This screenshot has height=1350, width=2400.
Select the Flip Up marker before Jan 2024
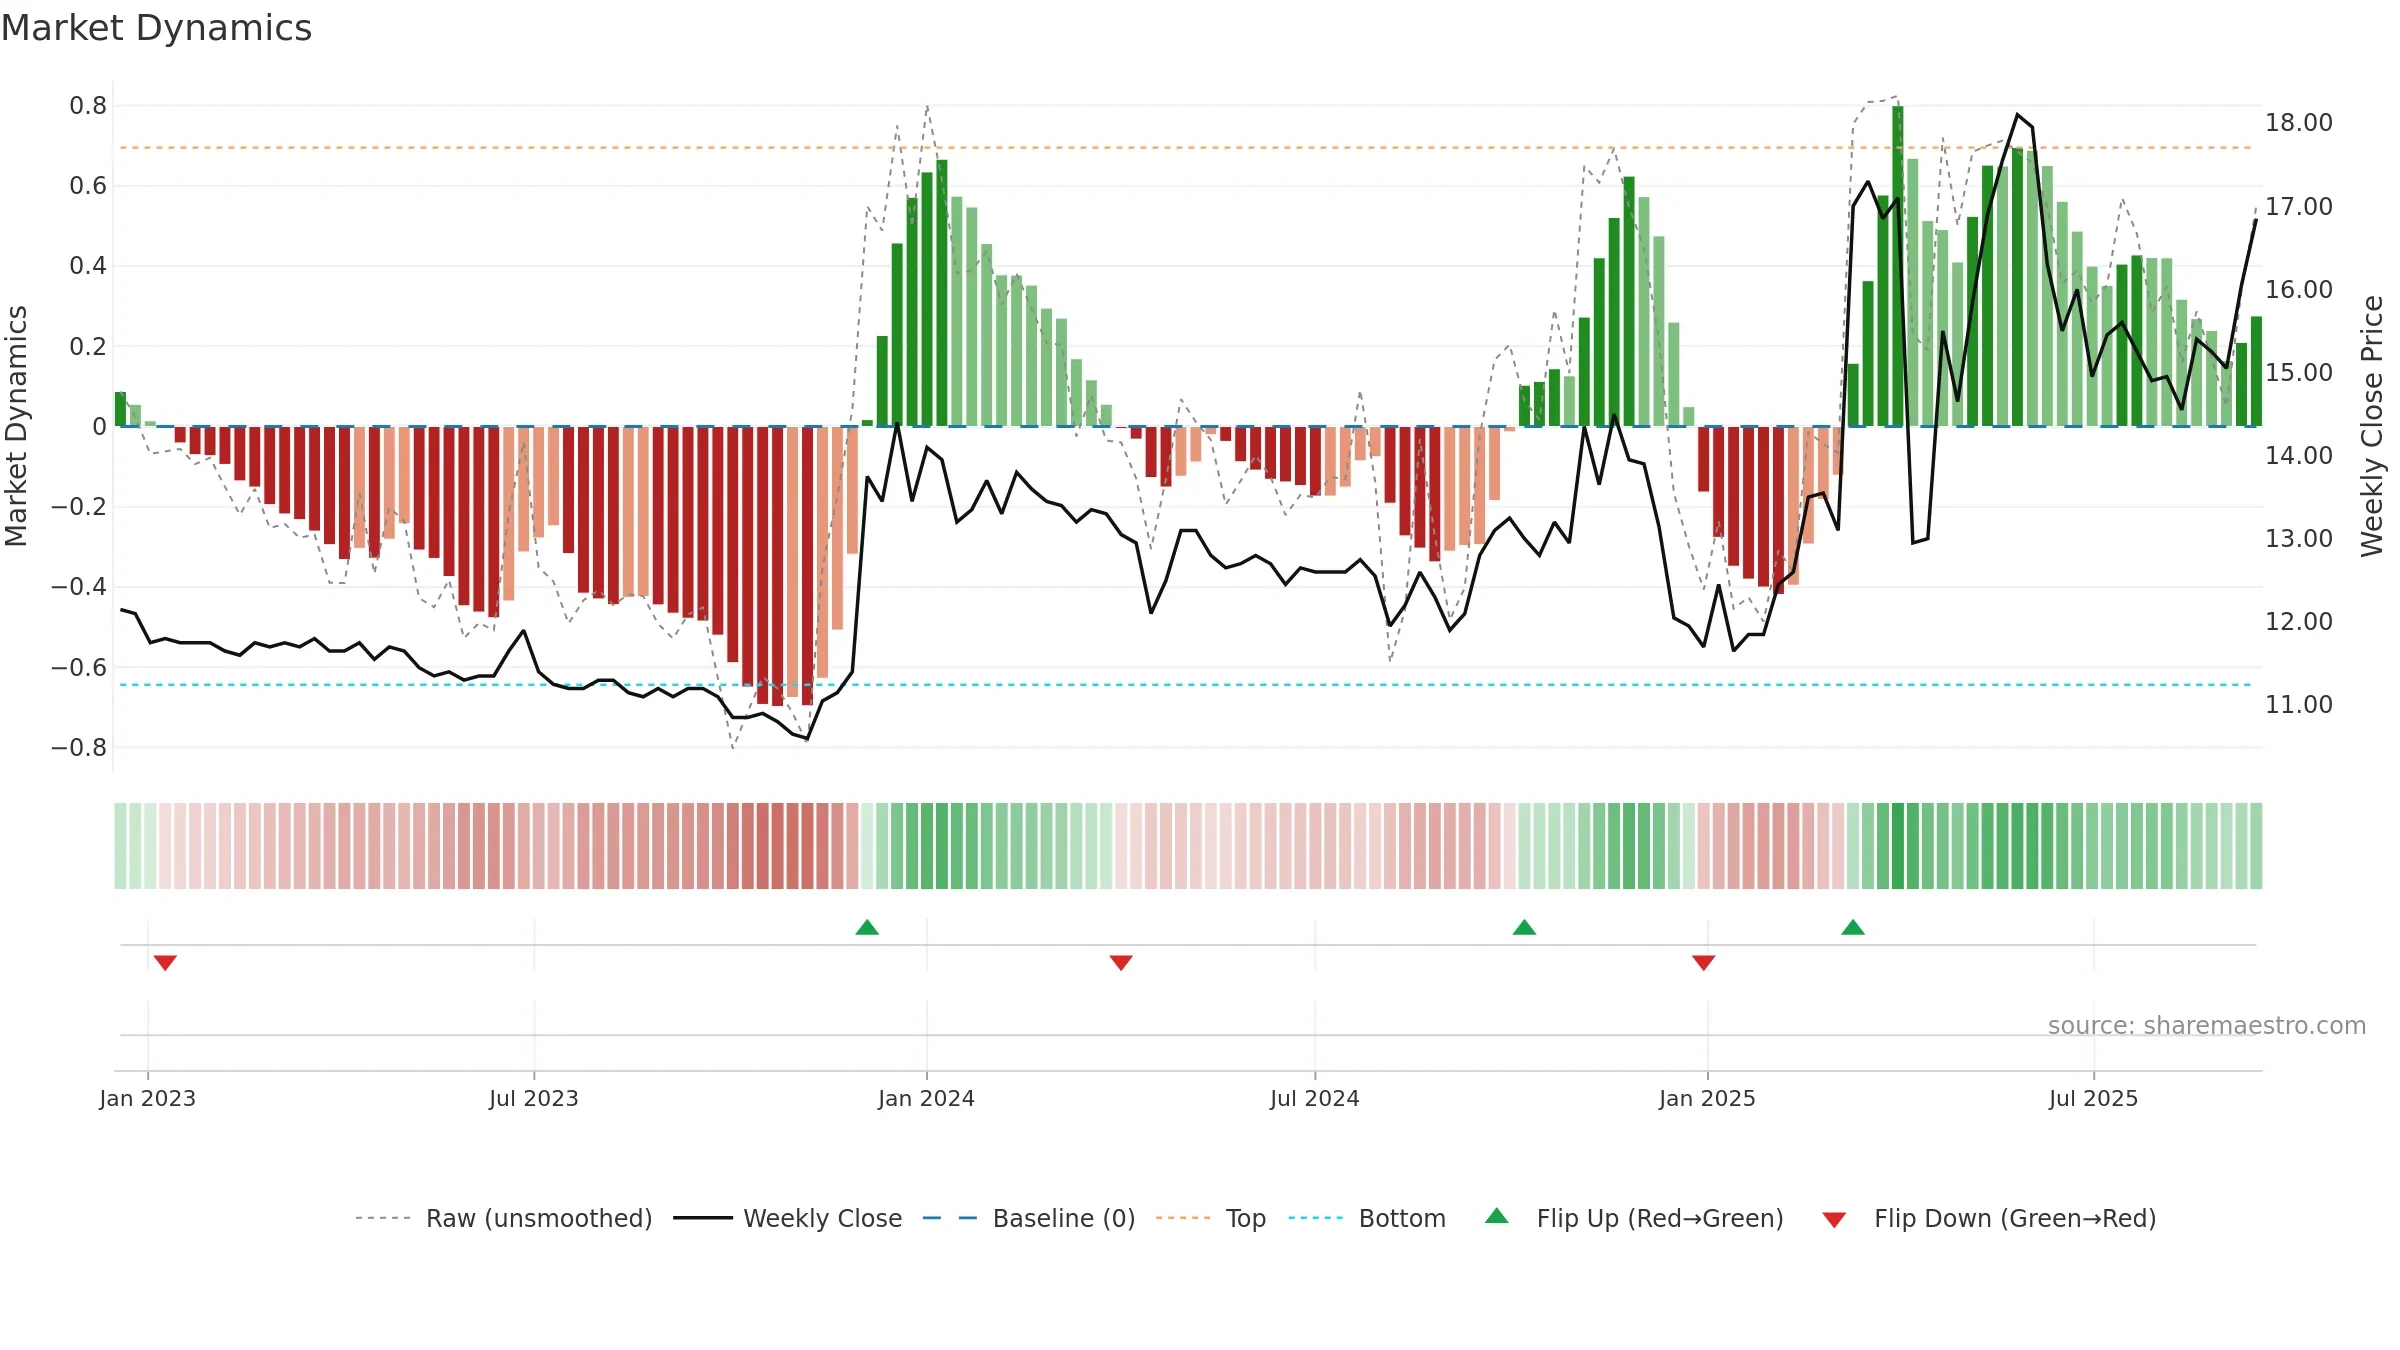tap(867, 927)
